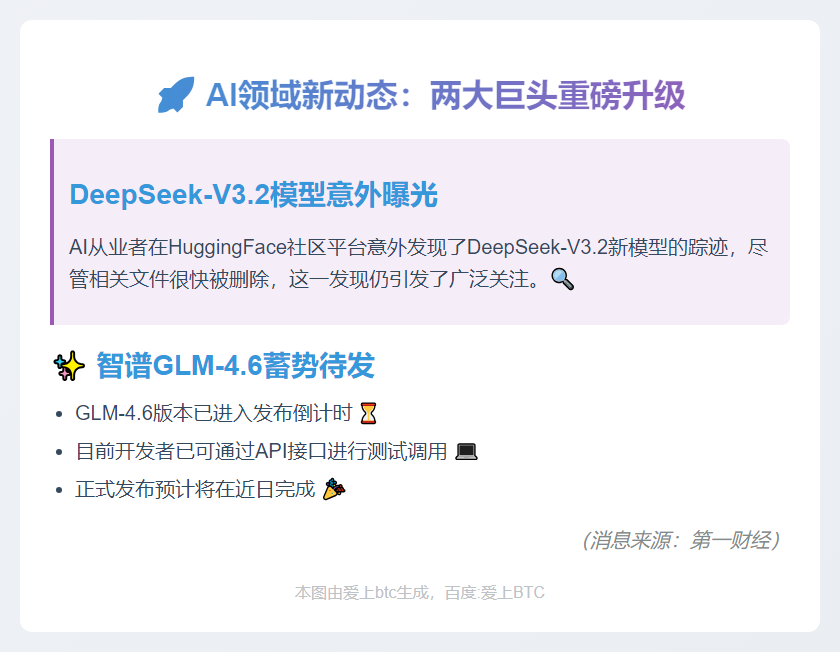Click the bullet 正式发布预计将在近日完成
The height and width of the screenshot is (652, 840).
click(x=195, y=489)
